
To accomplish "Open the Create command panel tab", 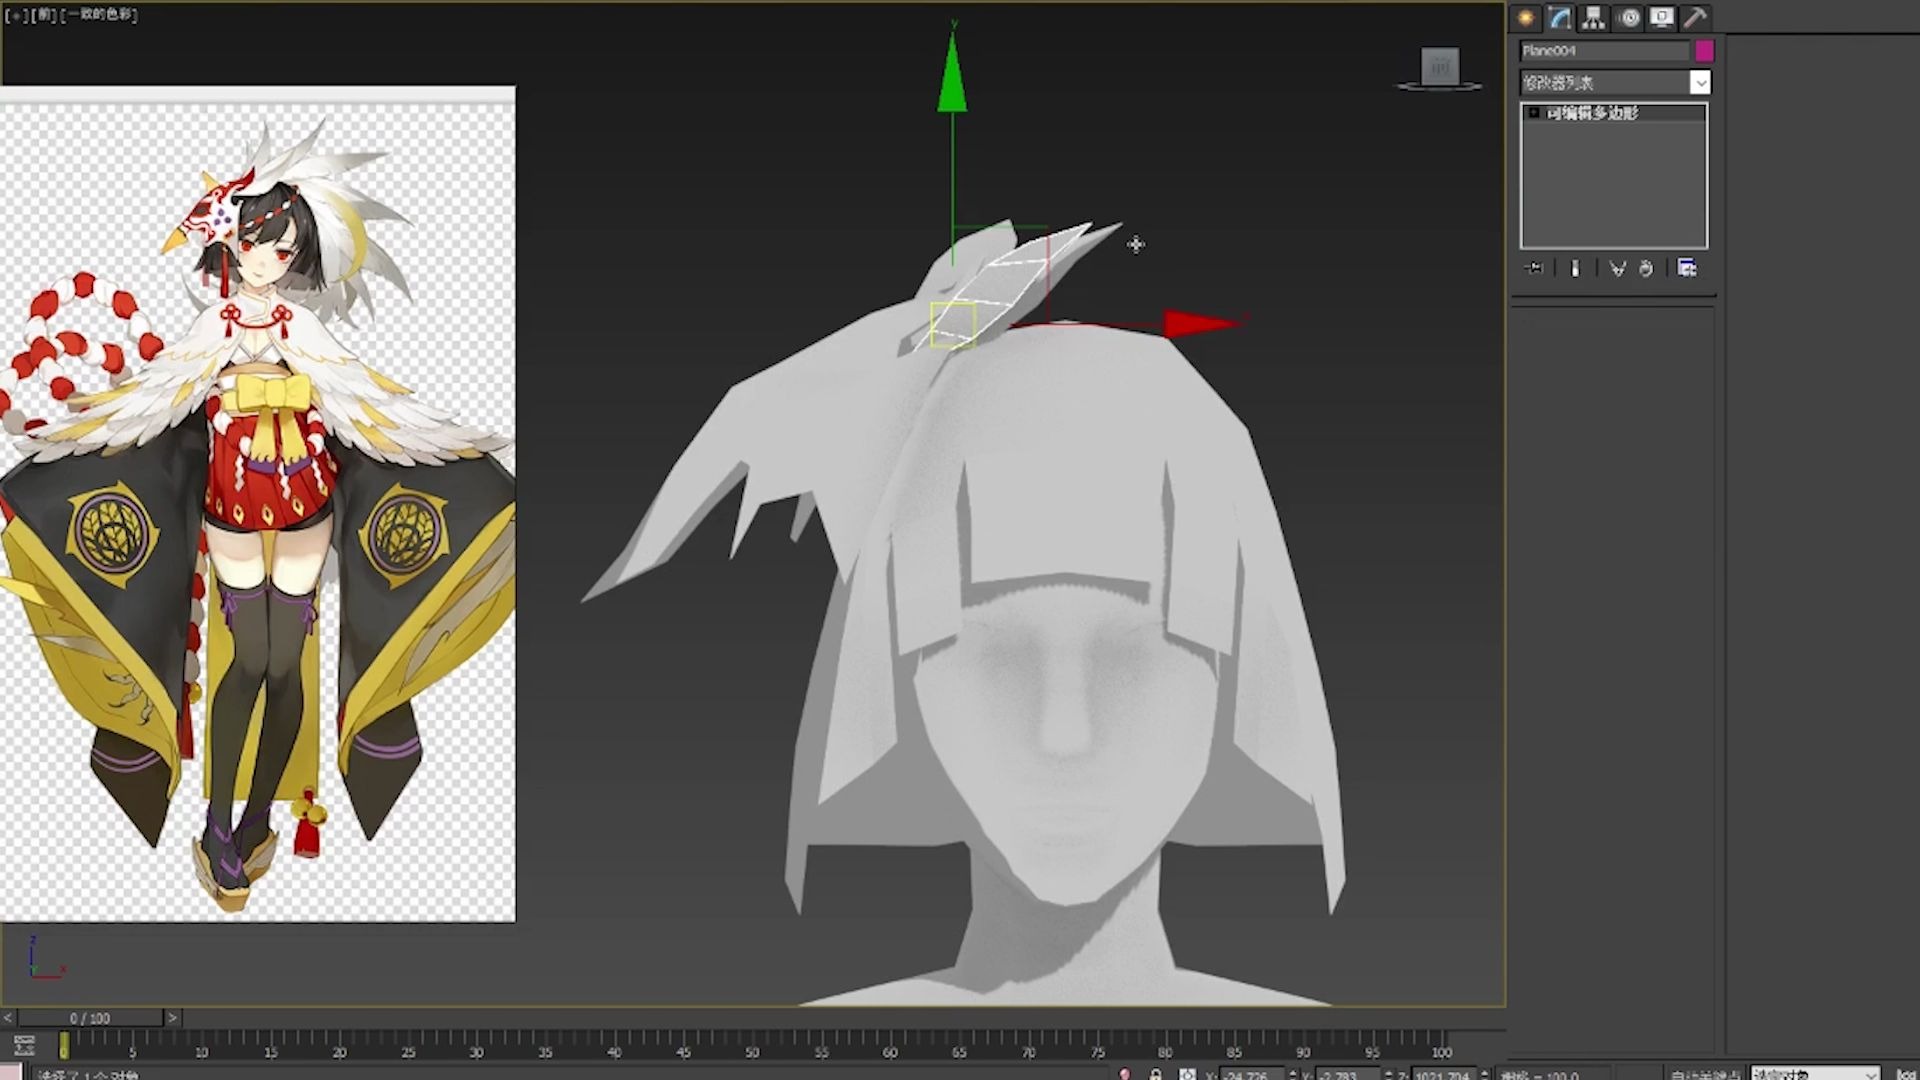I will tap(1526, 17).
